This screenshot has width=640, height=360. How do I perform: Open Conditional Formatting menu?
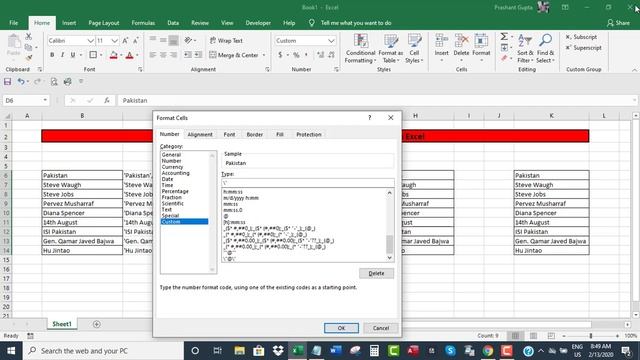(360, 49)
